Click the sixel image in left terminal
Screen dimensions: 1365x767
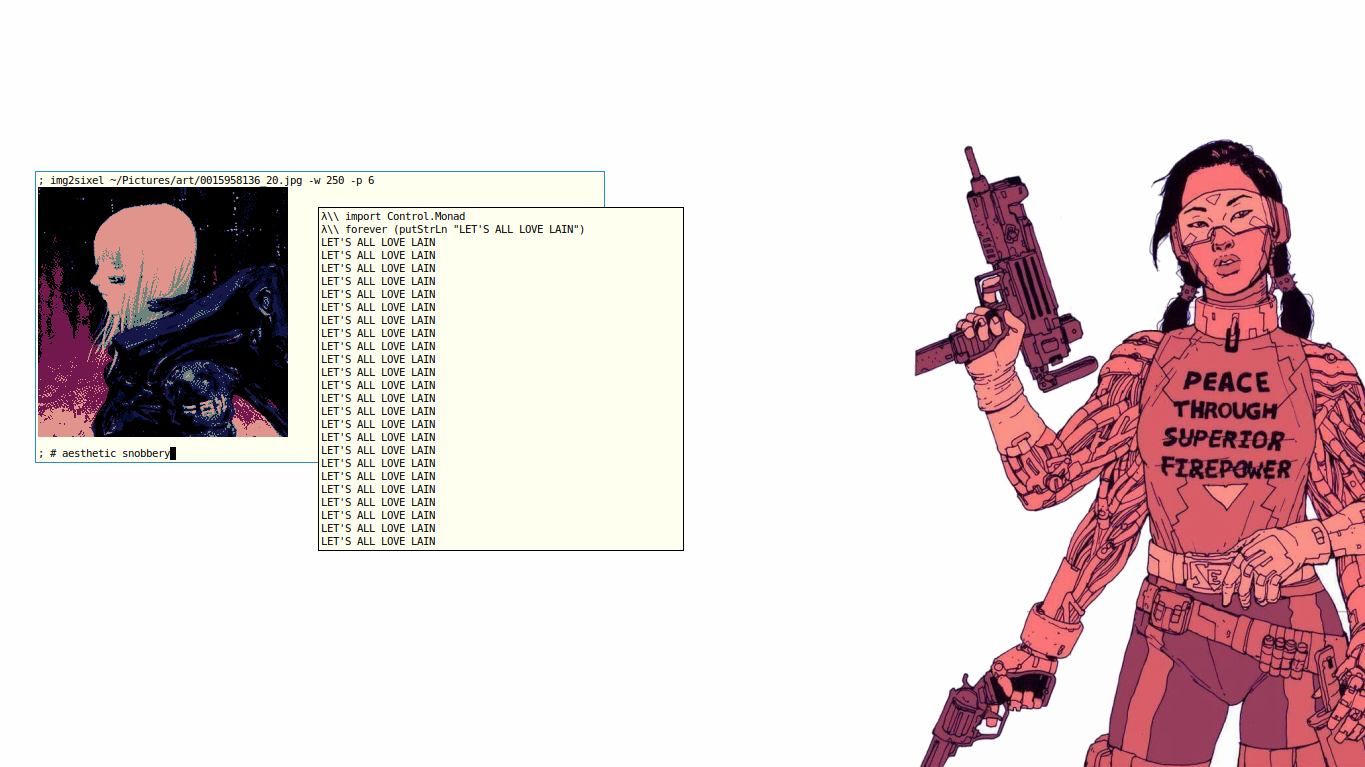tap(163, 312)
